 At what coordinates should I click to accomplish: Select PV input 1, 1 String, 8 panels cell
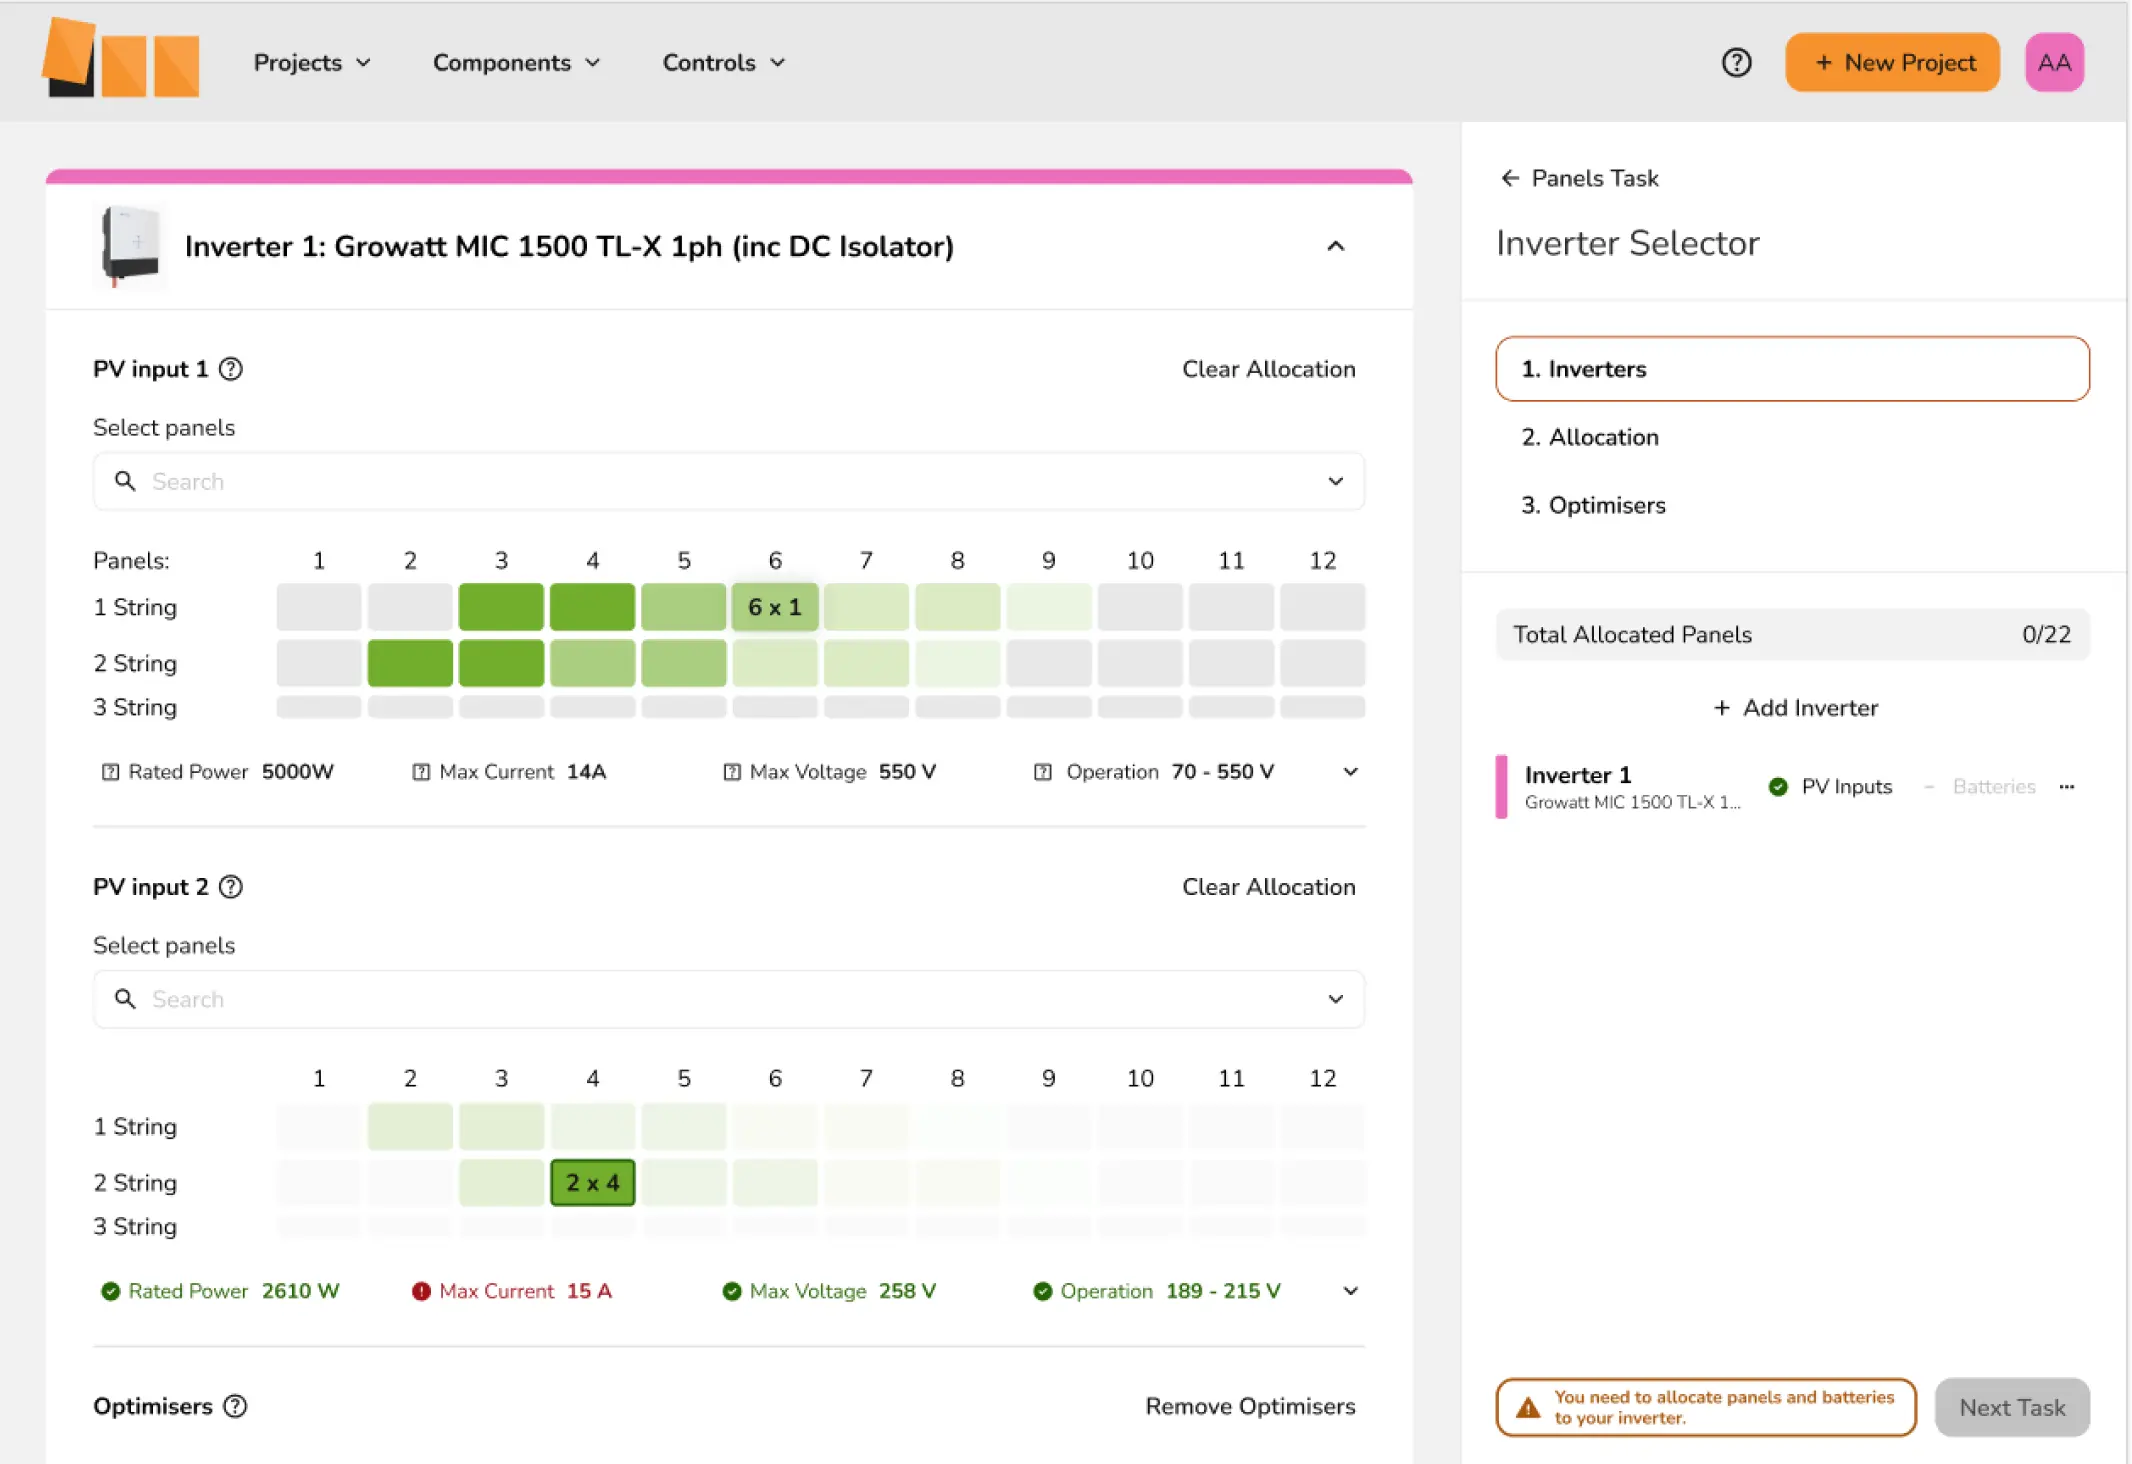(x=958, y=607)
